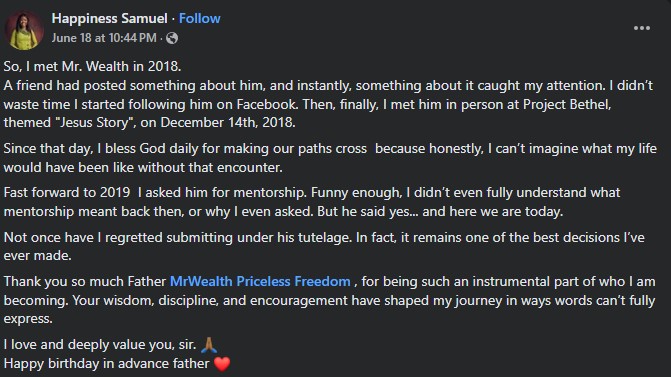The height and width of the screenshot is (377, 671).
Task: Click the line starting 'mentorship meant back then'
Action: 283,211
